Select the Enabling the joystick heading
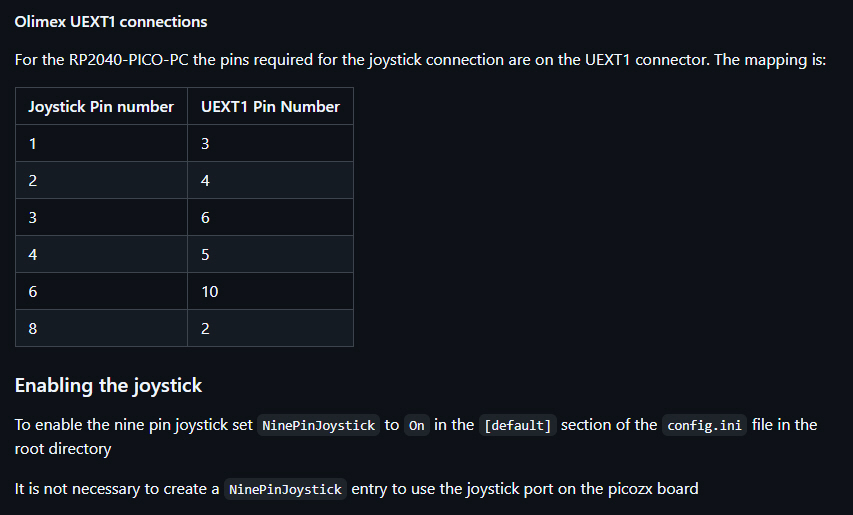This screenshot has width=853, height=515. [108, 386]
